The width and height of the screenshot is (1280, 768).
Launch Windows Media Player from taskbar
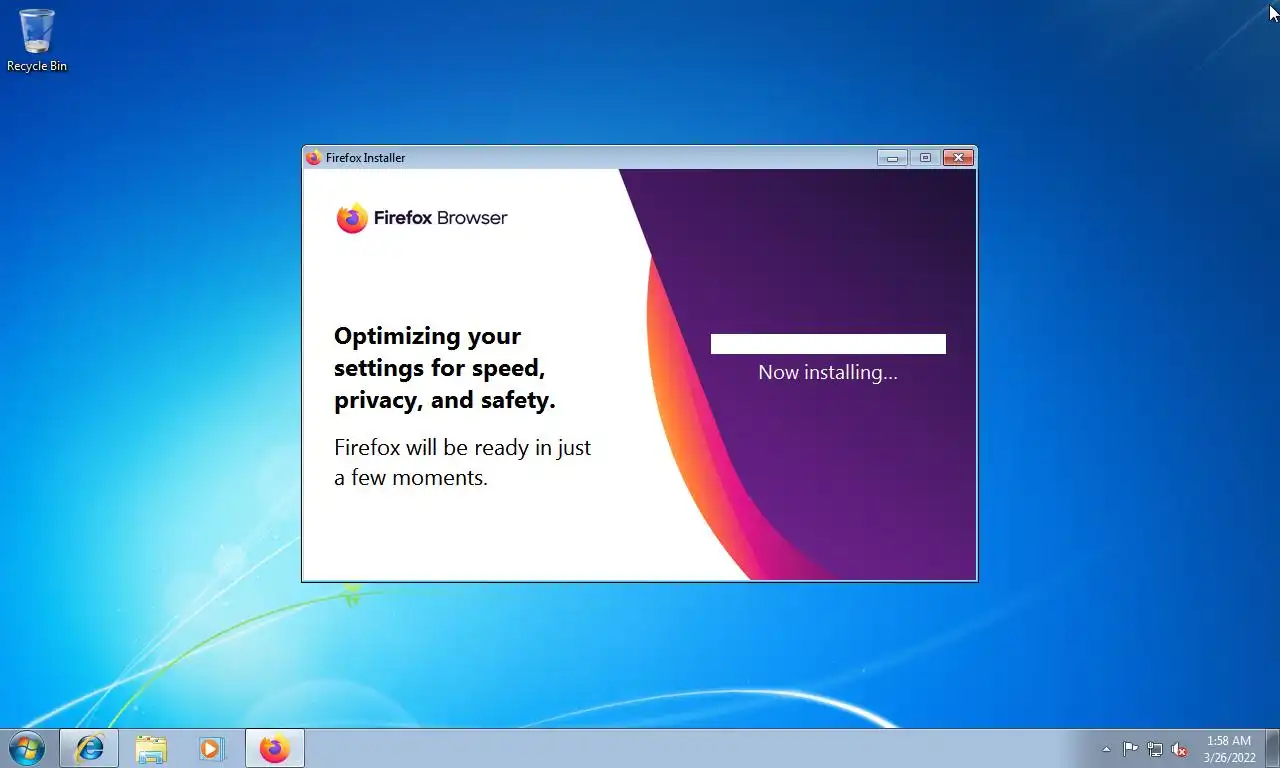tap(211, 748)
